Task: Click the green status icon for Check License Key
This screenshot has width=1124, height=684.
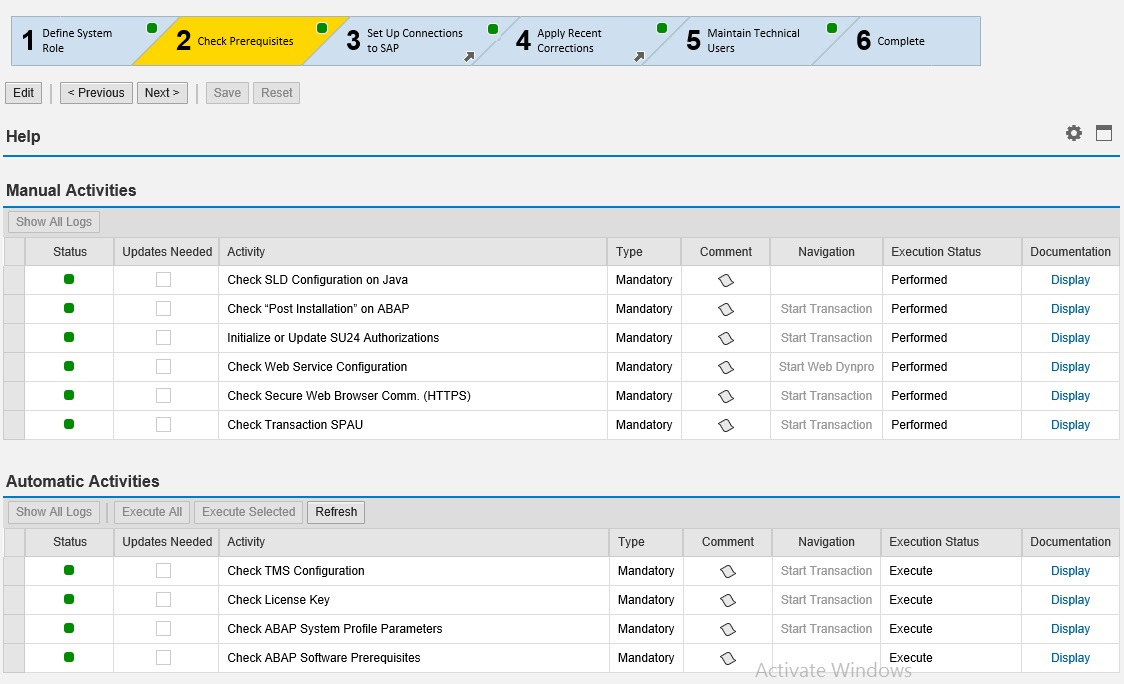Action: click(69, 599)
